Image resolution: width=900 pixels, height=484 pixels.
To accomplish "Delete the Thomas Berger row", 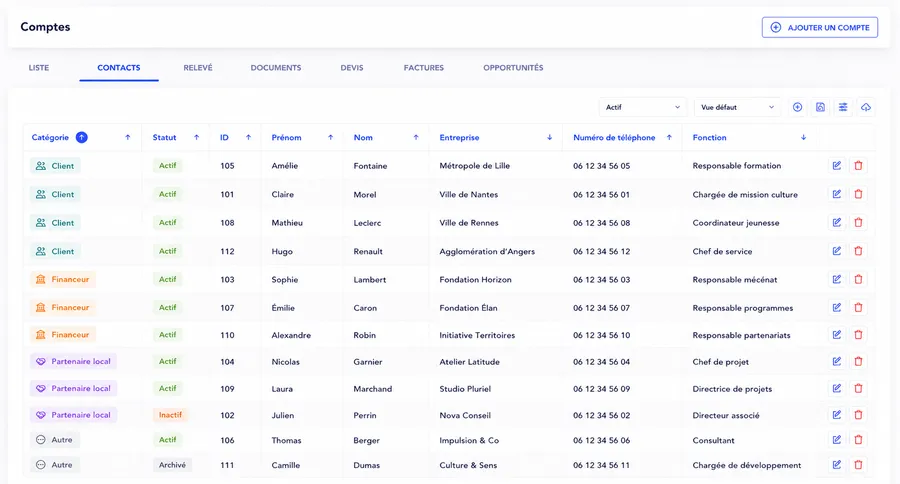I will 858,440.
